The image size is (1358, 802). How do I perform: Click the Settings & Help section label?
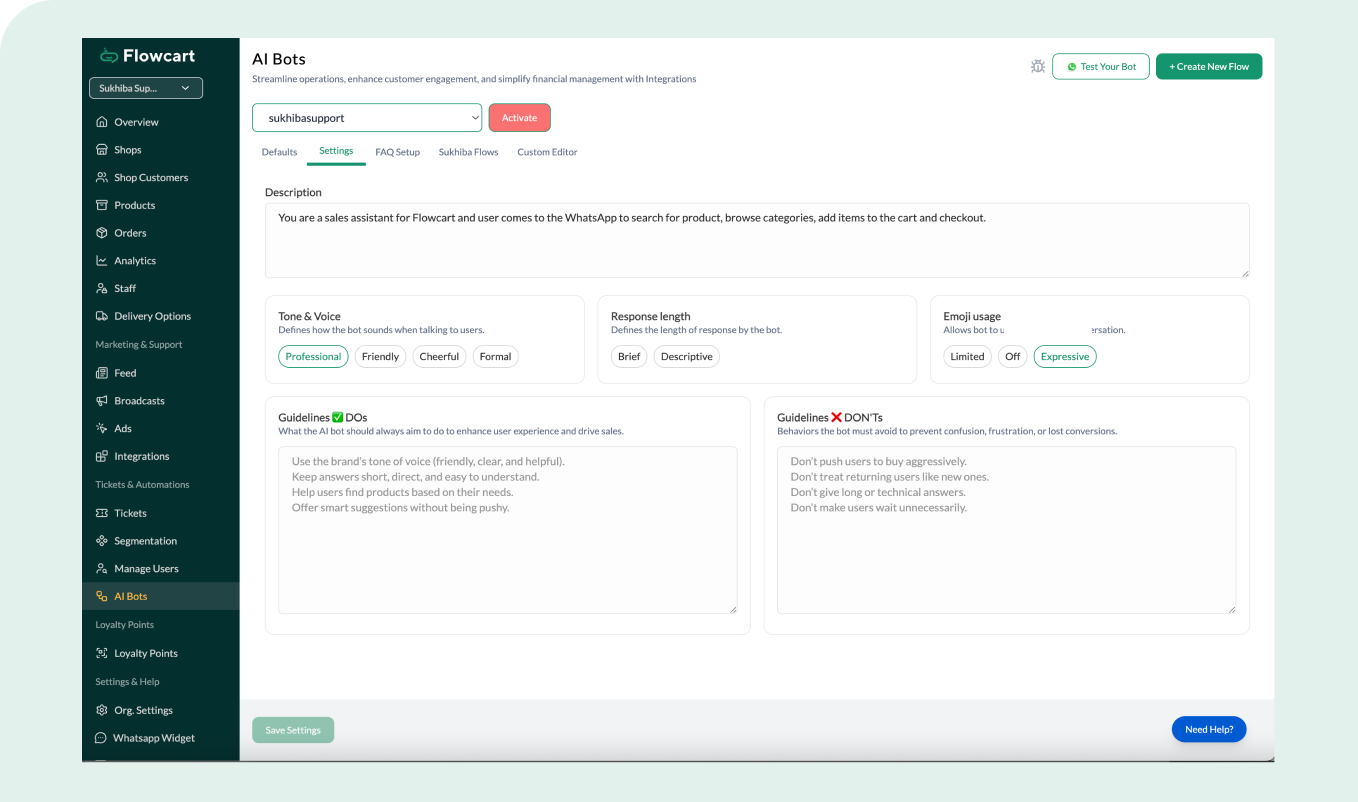point(127,682)
